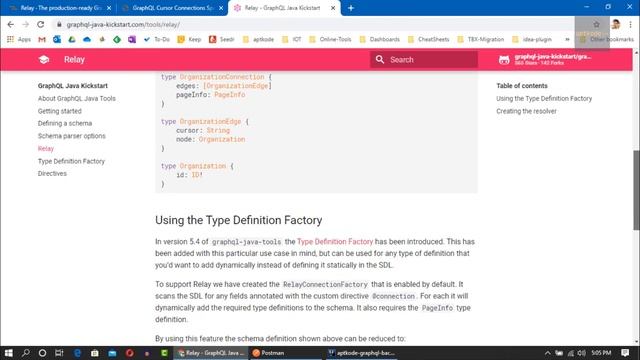Expand the Dashboards bookmarks folder

(380, 39)
